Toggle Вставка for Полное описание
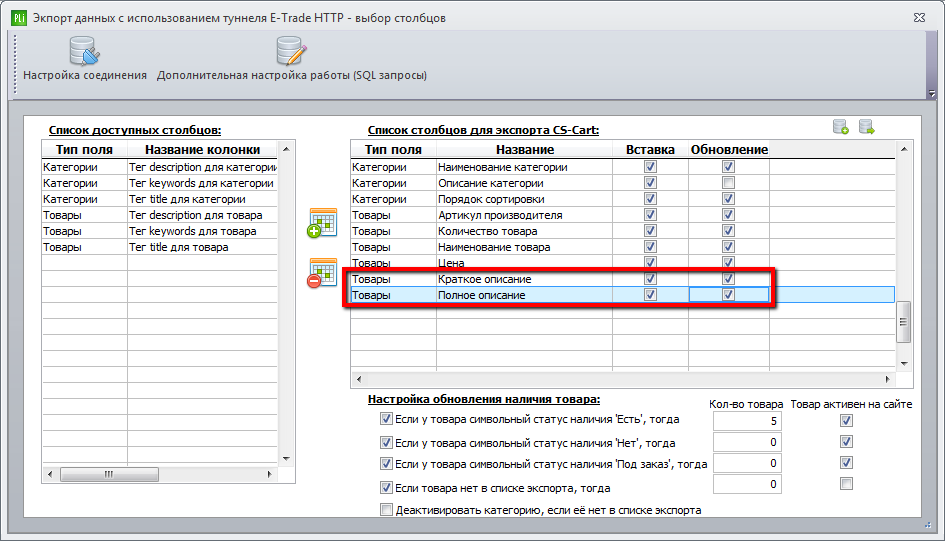 click(650, 295)
